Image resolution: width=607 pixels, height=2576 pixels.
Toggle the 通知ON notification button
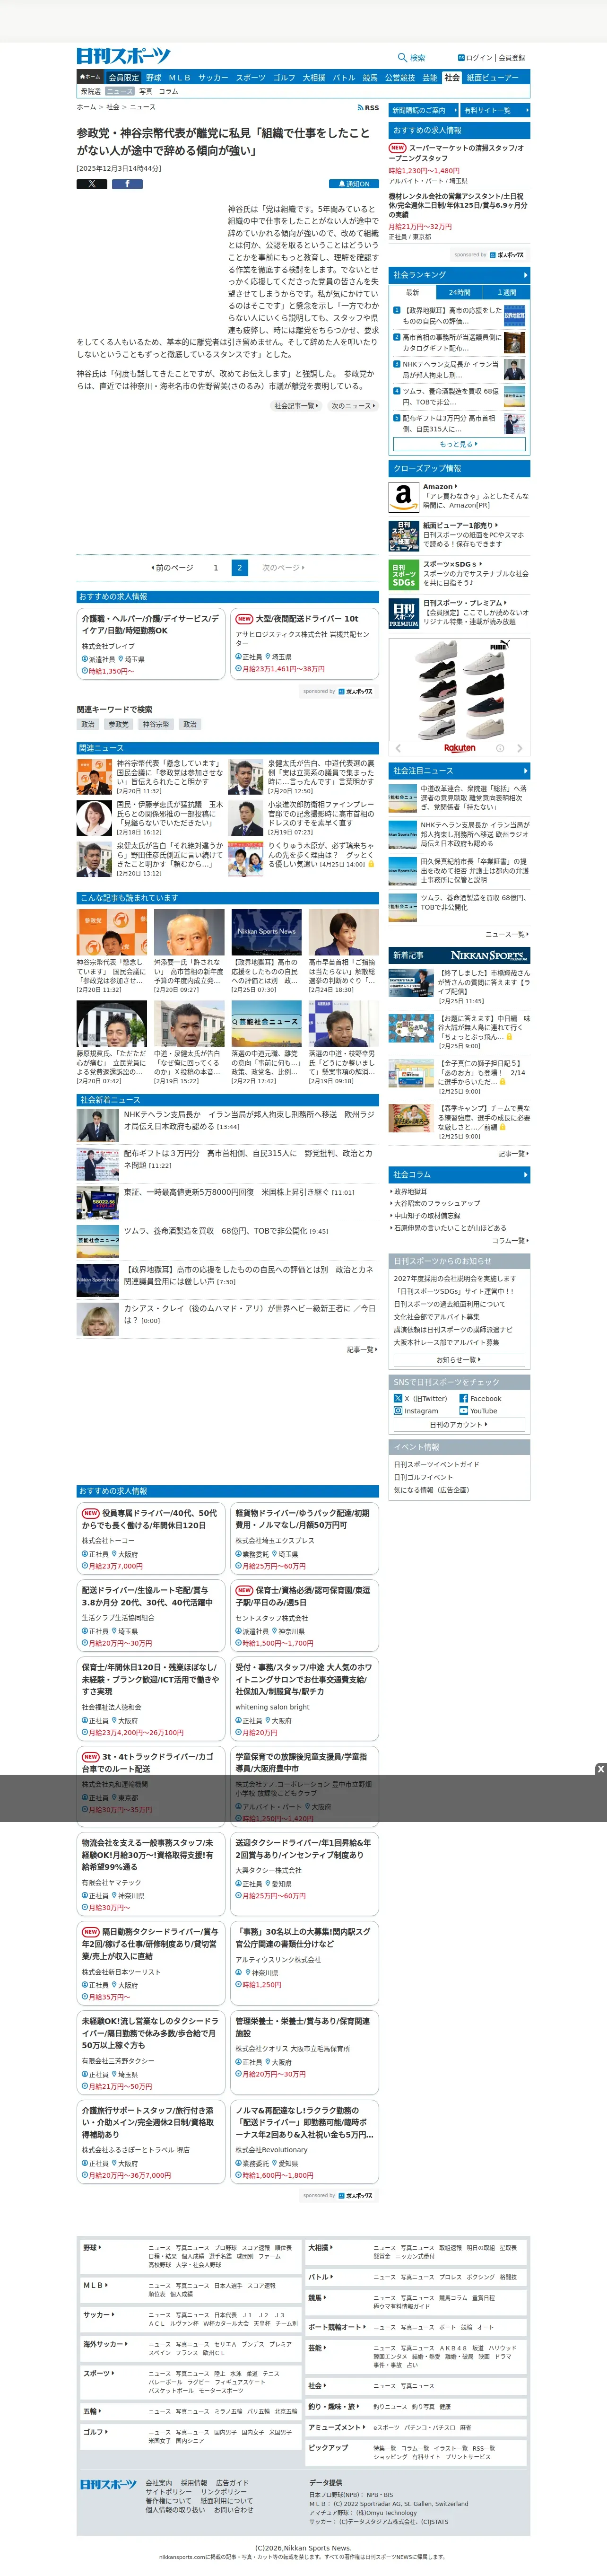pyautogui.click(x=354, y=184)
